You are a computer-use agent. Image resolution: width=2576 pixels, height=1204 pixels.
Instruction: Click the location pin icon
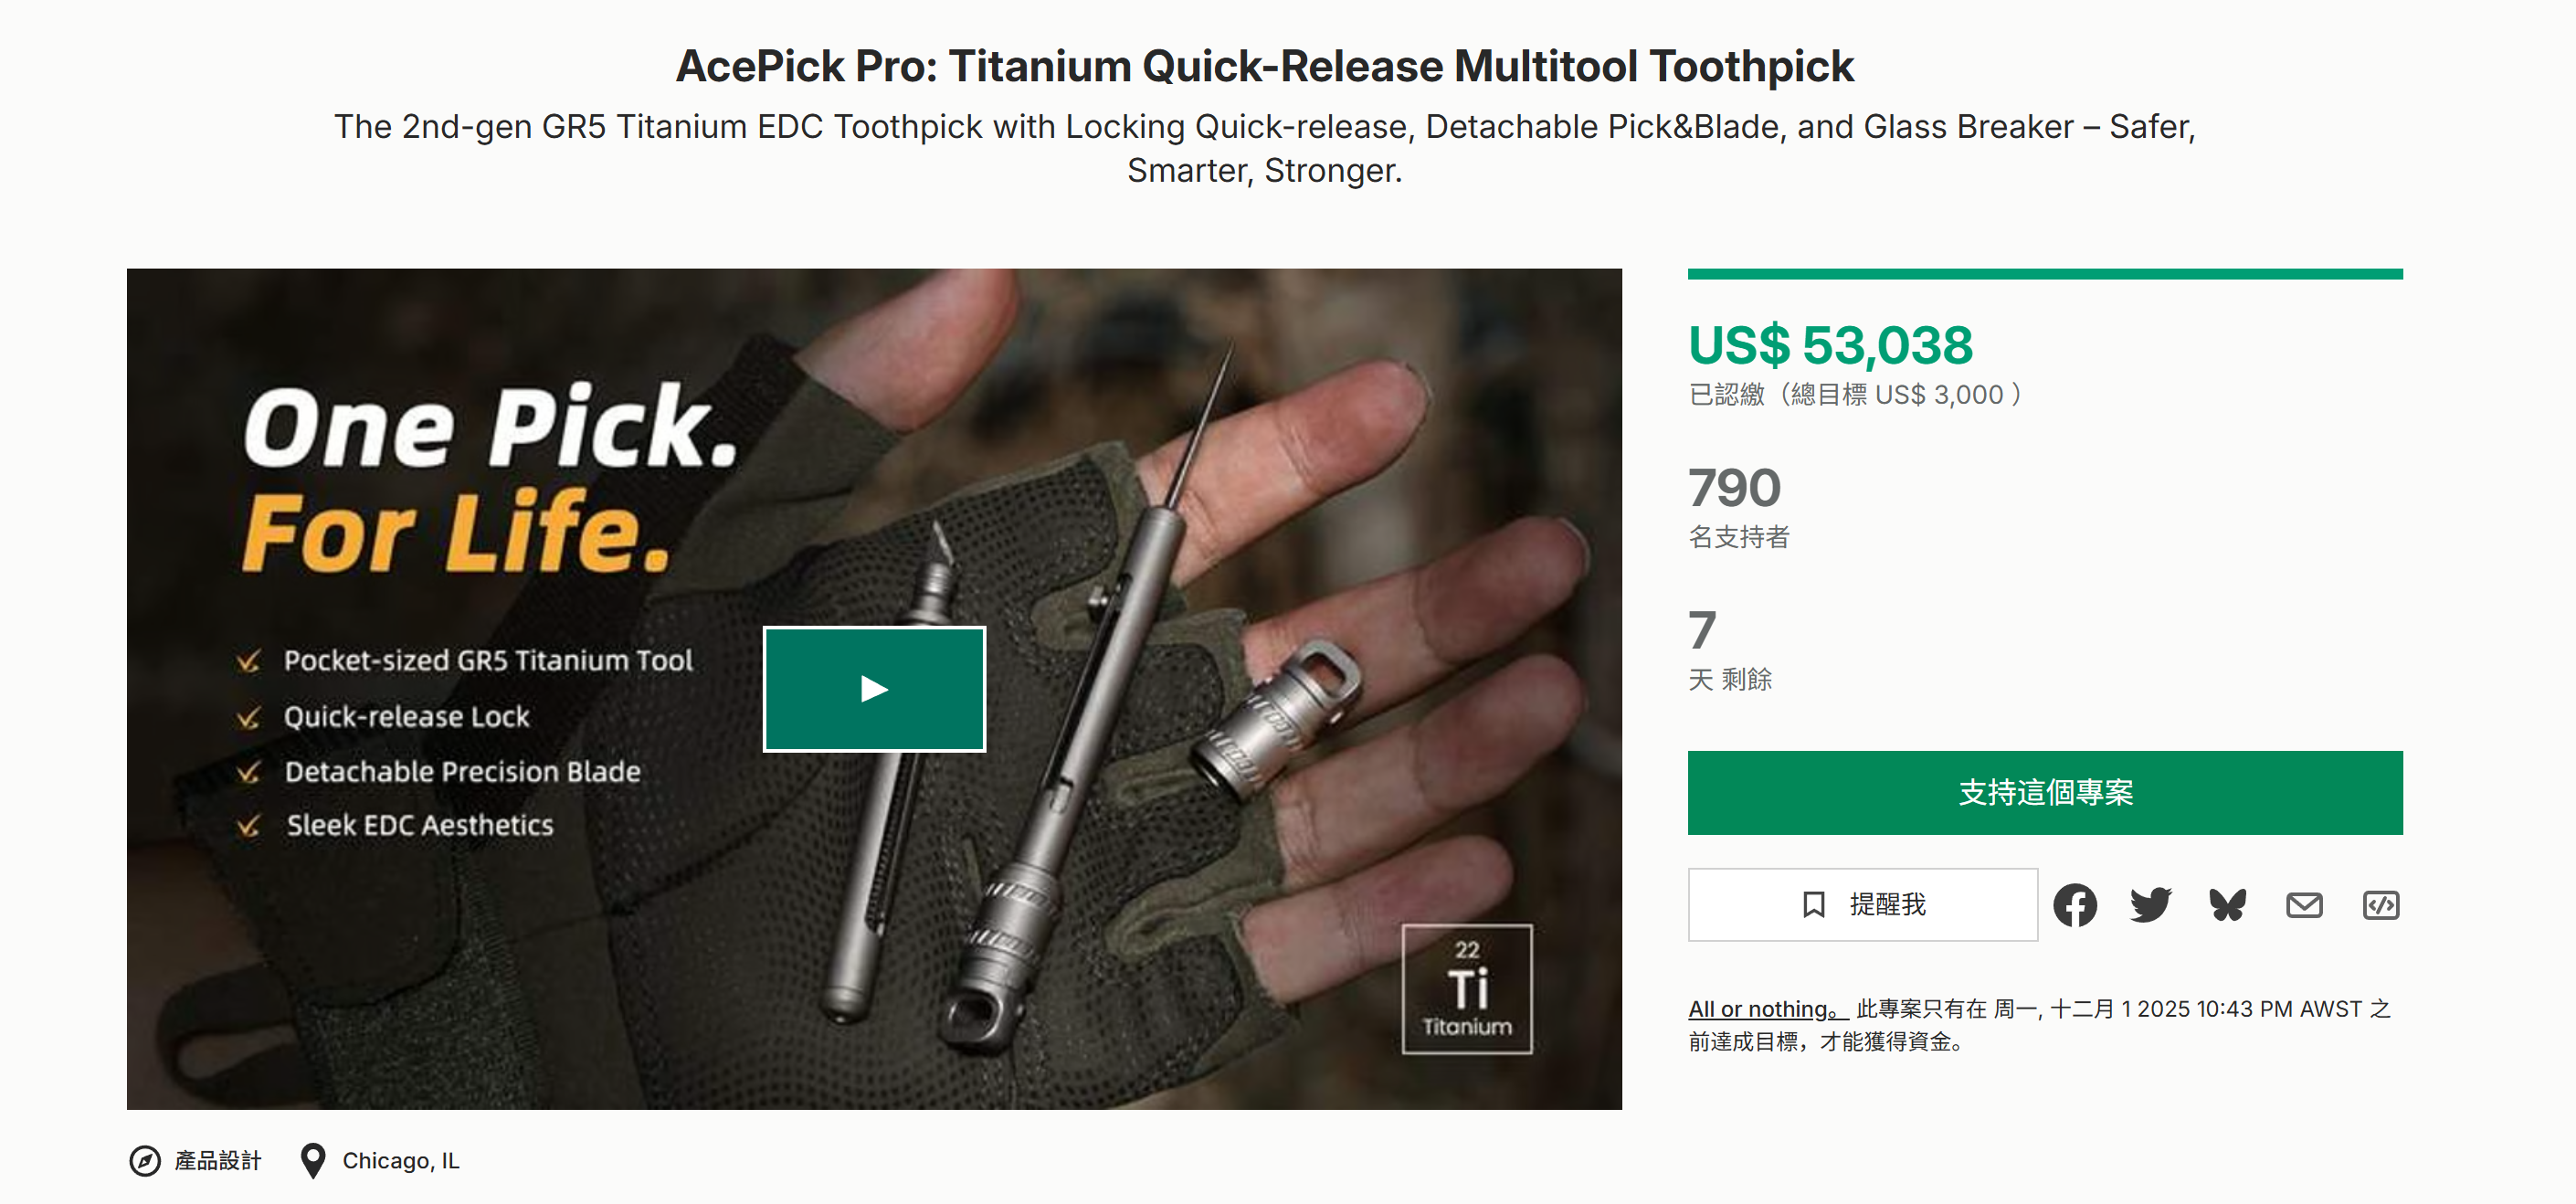pos(313,1160)
